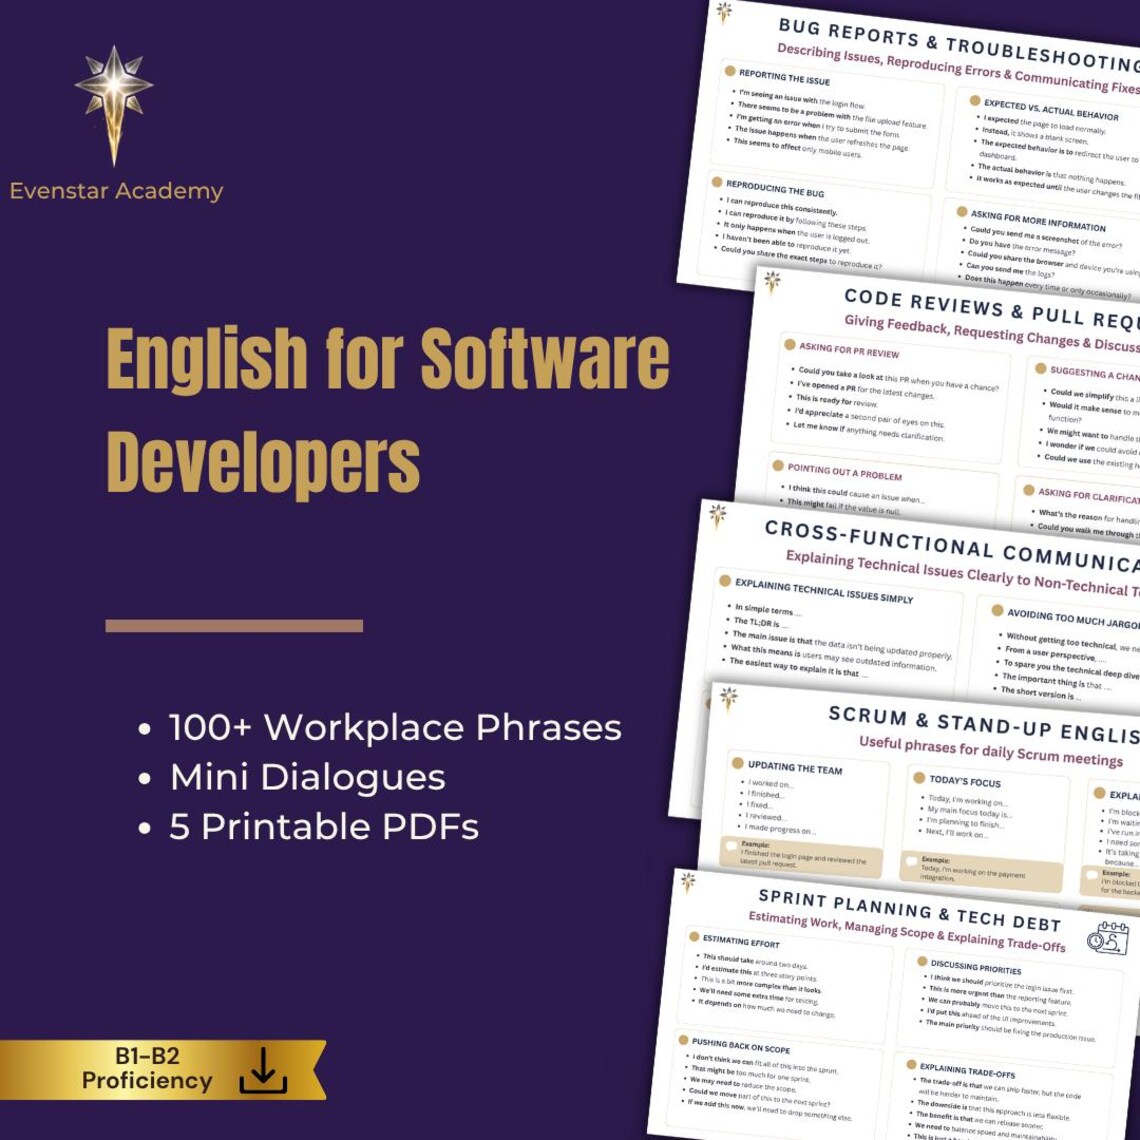This screenshot has width=1140, height=1140.
Task: Click small star logo on Scrum & Stand-Up page
Action: coord(728,698)
